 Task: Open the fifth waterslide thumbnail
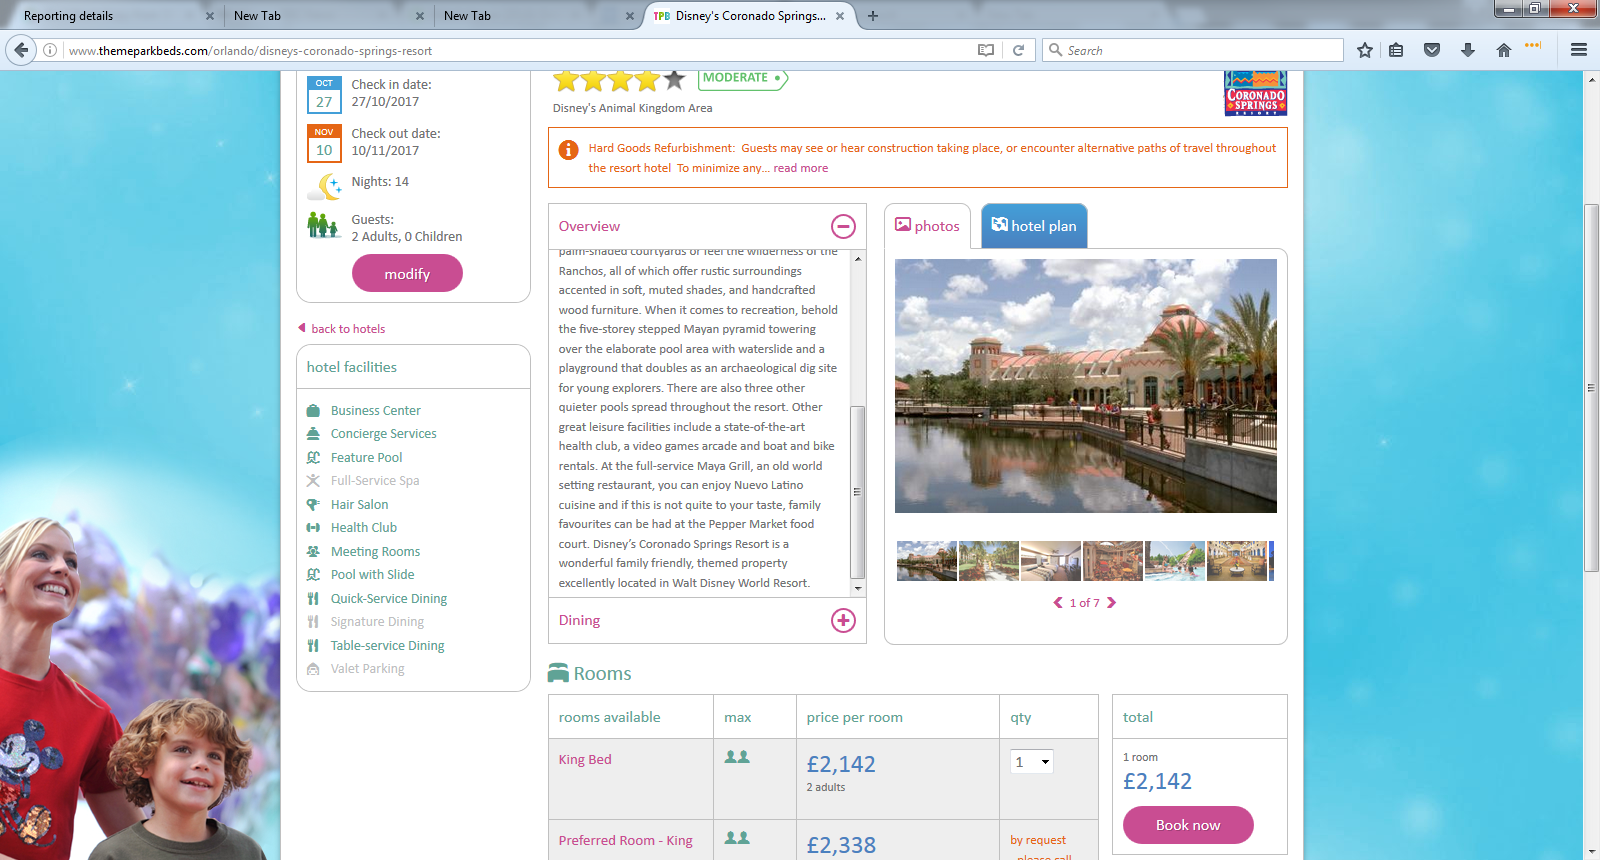coord(1175,561)
